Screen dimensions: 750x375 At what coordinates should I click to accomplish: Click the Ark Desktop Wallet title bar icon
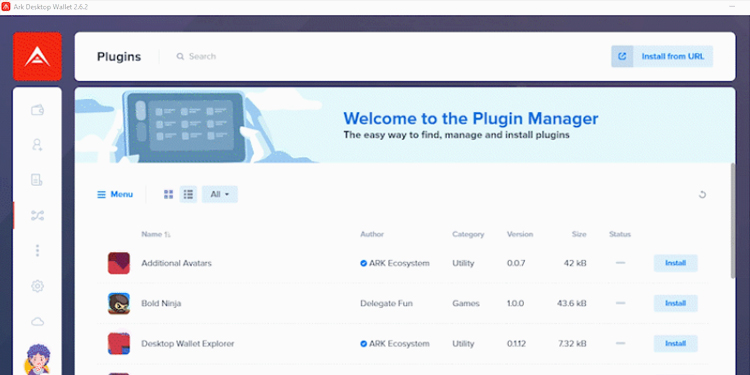[6, 7]
